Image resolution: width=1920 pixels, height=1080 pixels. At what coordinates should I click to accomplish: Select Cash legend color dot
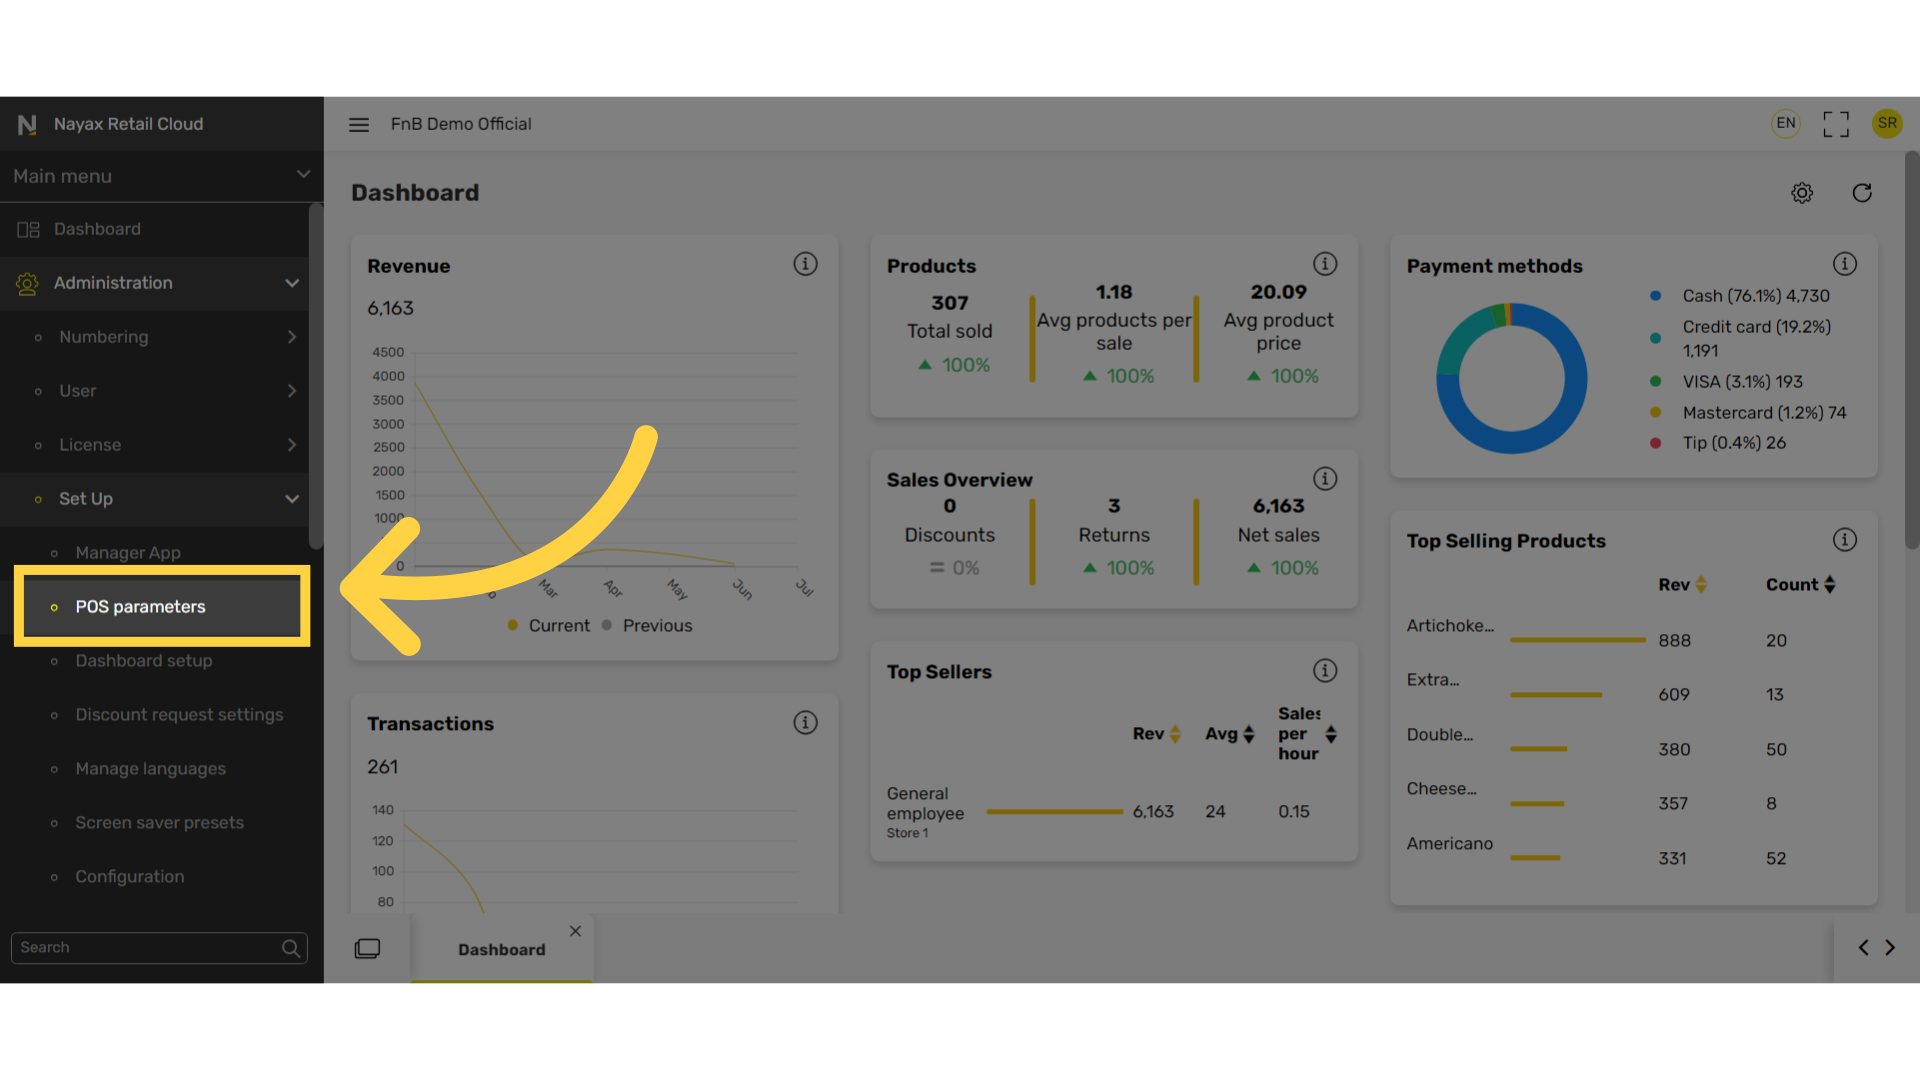(x=1655, y=296)
